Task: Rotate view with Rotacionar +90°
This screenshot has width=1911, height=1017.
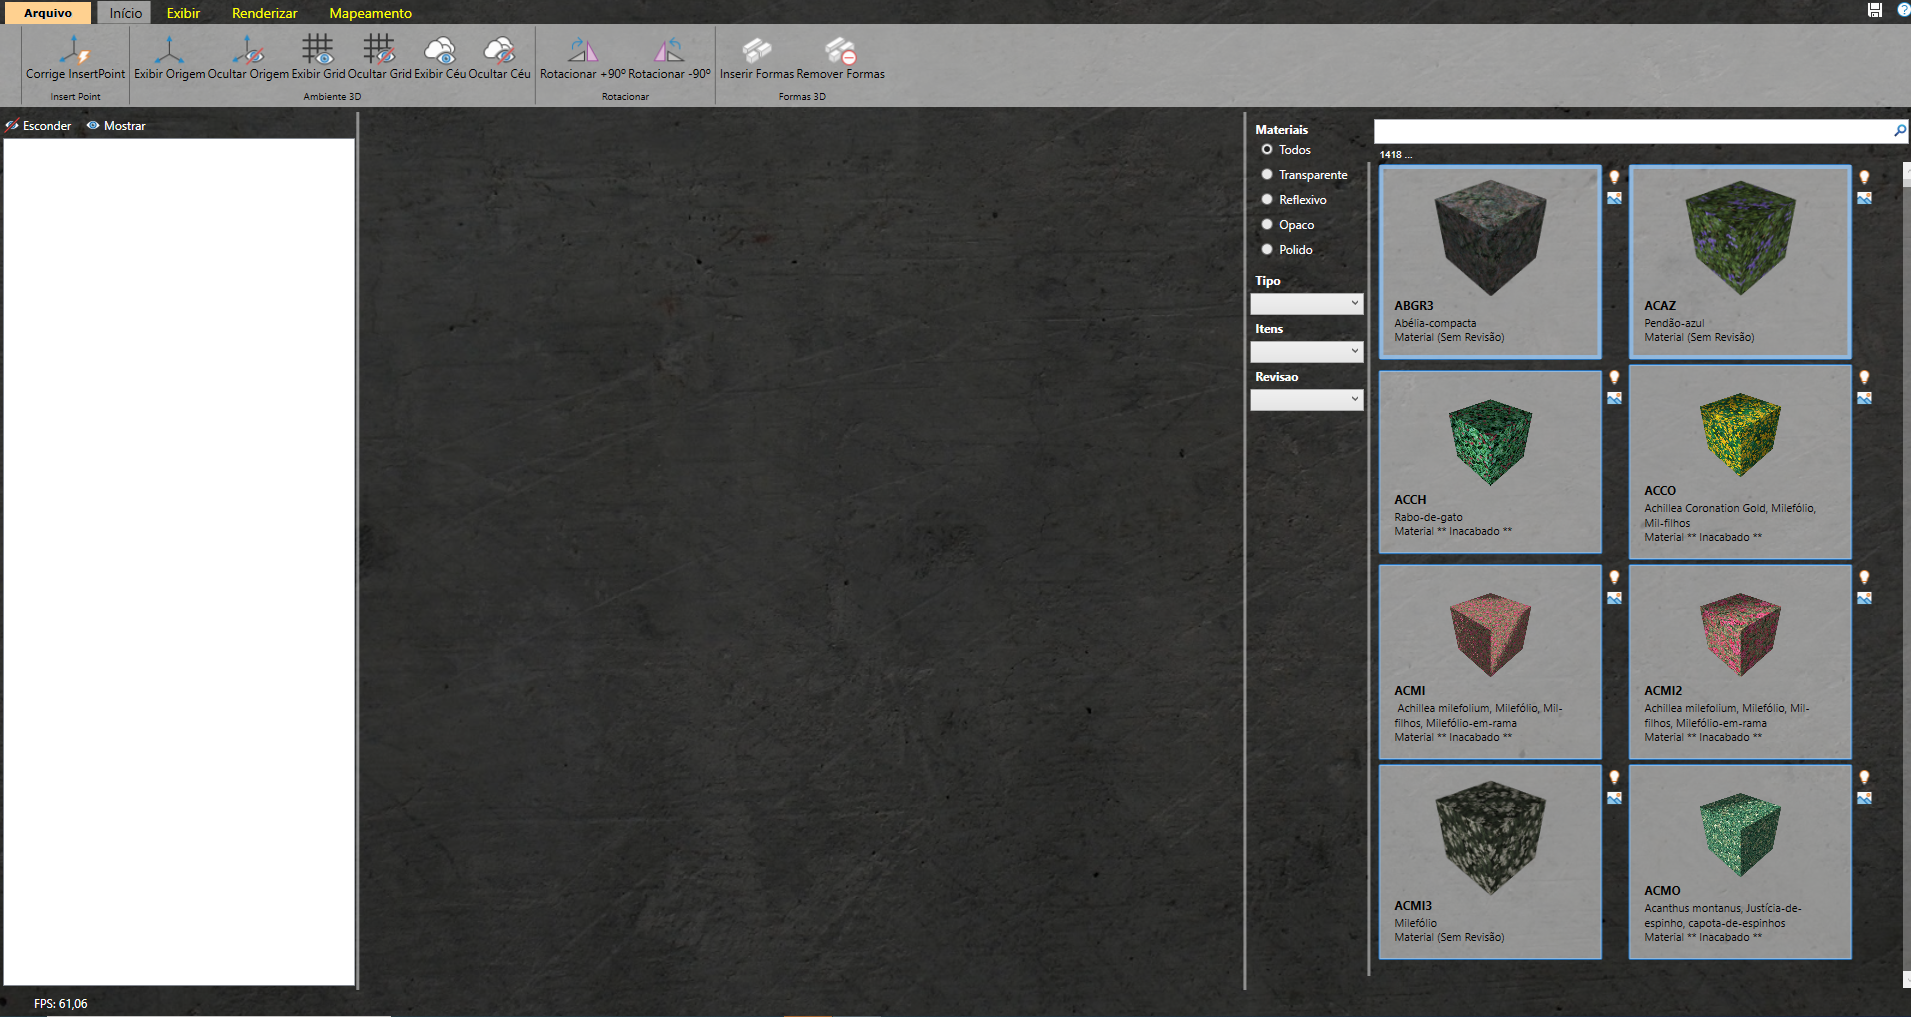Action: (583, 58)
